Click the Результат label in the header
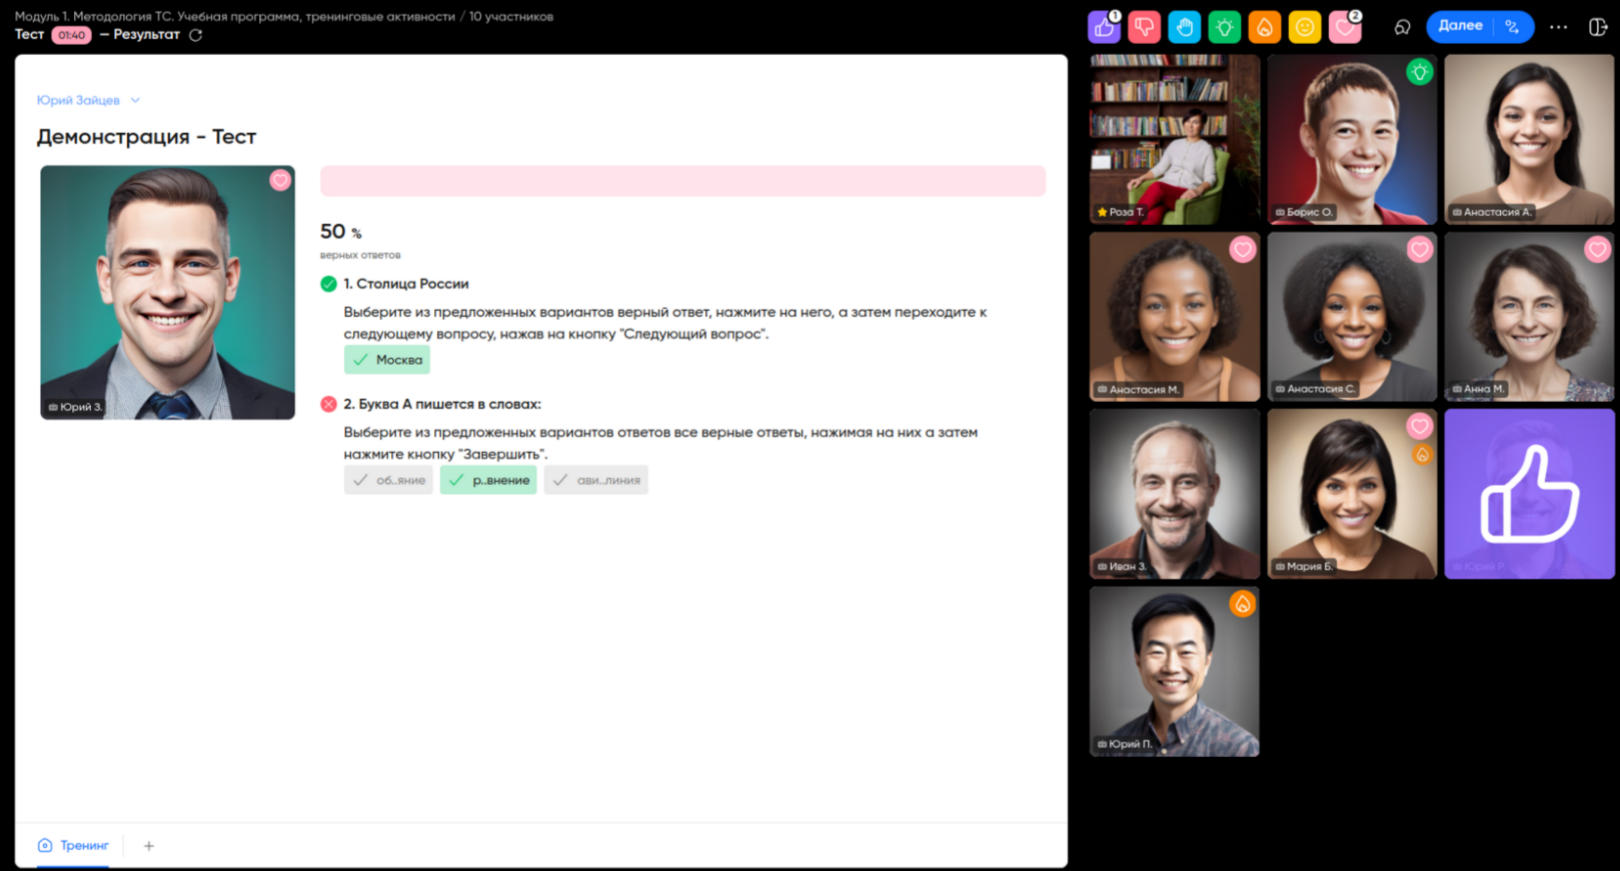The height and width of the screenshot is (871, 1620). (146, 35)
